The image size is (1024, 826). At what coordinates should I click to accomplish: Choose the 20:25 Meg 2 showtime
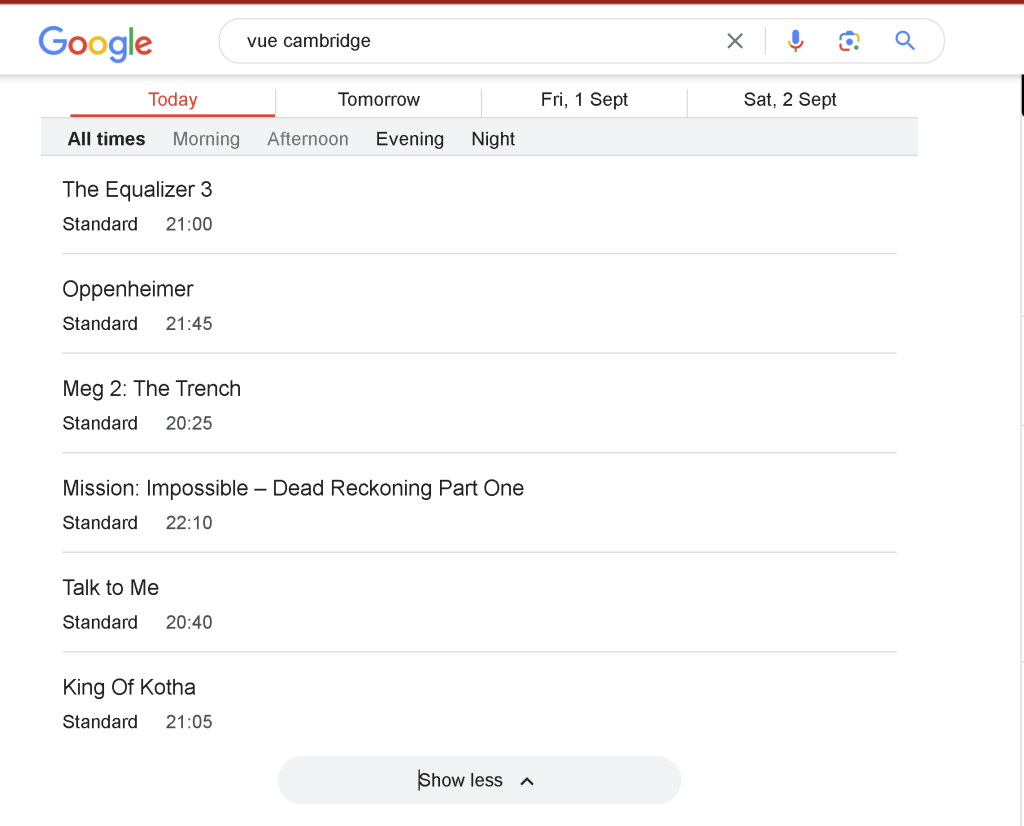click(189, 423)
